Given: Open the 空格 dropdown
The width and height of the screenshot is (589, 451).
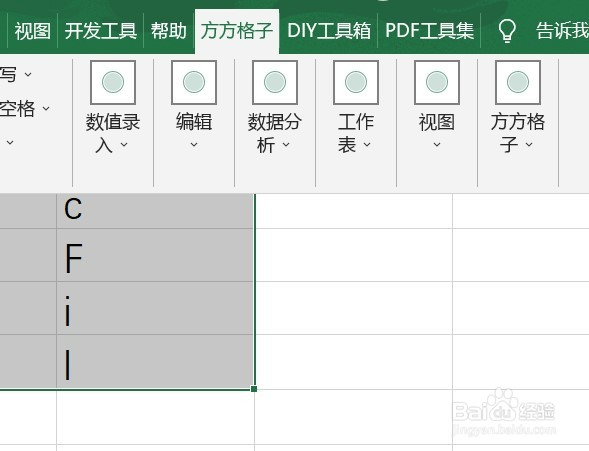Looking at the screenshot, I should coord(46,109).
